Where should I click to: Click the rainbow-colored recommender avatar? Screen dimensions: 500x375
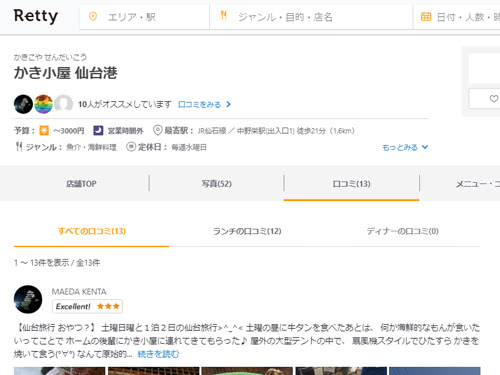pyautogui.click(x=43, y=104)
